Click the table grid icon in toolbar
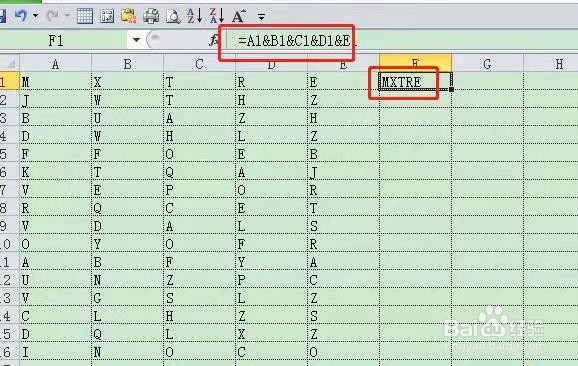The image size is (578, 366). coord(85,16)
